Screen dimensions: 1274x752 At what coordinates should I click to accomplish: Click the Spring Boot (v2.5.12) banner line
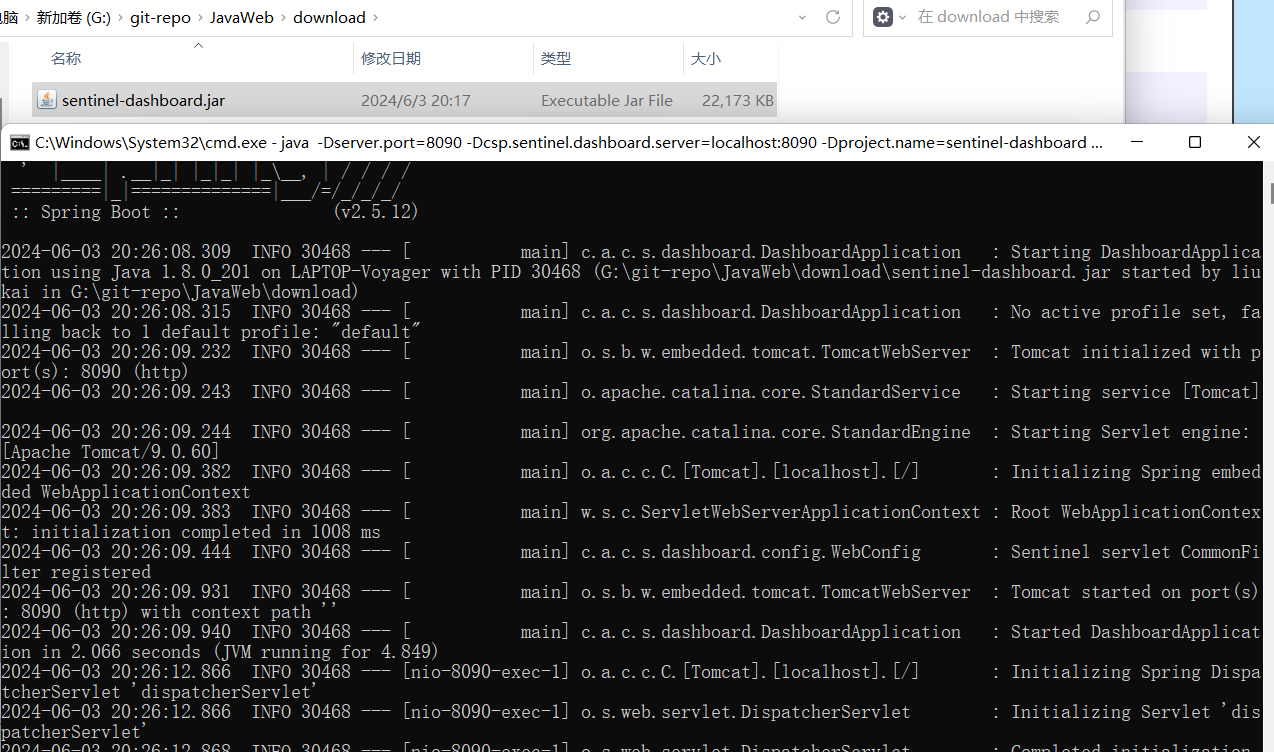215,212
